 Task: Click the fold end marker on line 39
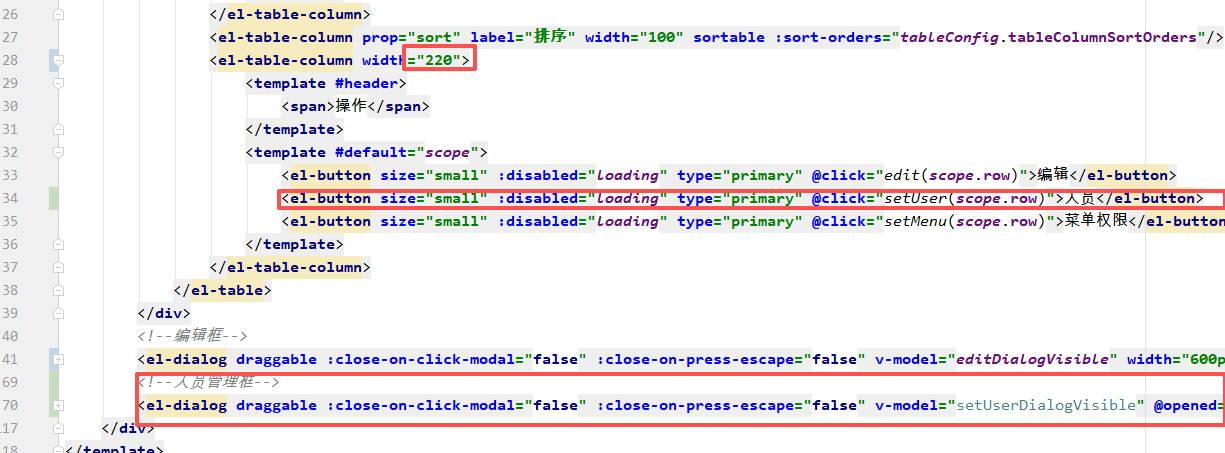[58, 313]
